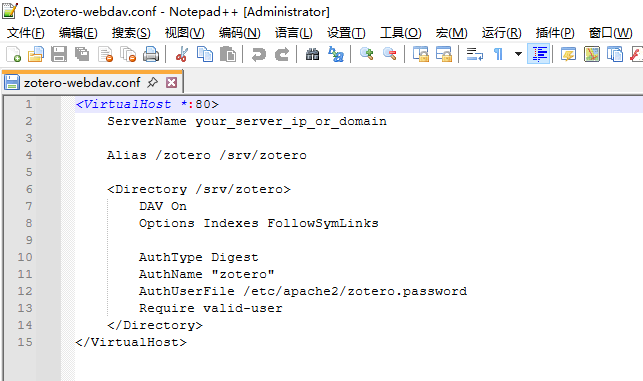This screenshot has width=643, height=381.
Task: Open the 宏(M) menu
Action: pyautogui.click(x=451, y=33)
